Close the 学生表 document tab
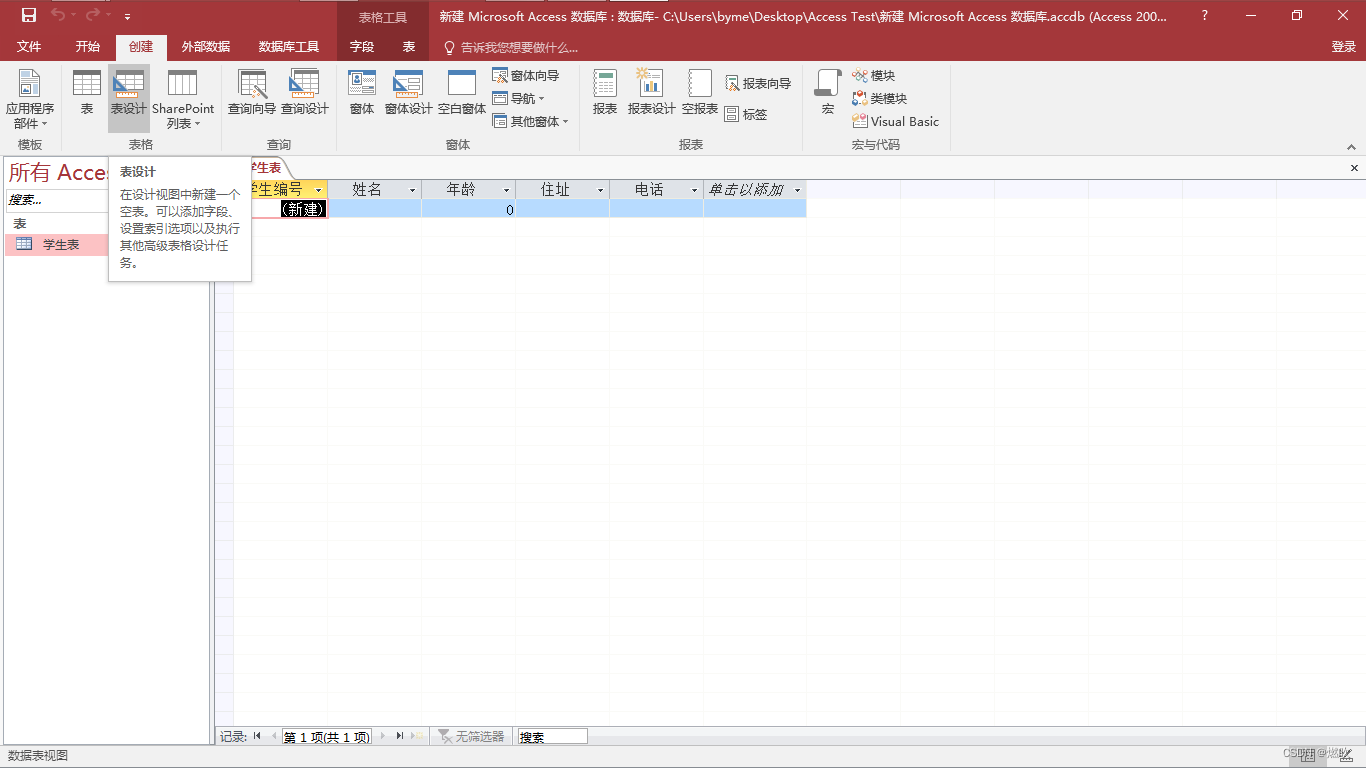This screenshot has height=768, width=1366. point(1355,169)
